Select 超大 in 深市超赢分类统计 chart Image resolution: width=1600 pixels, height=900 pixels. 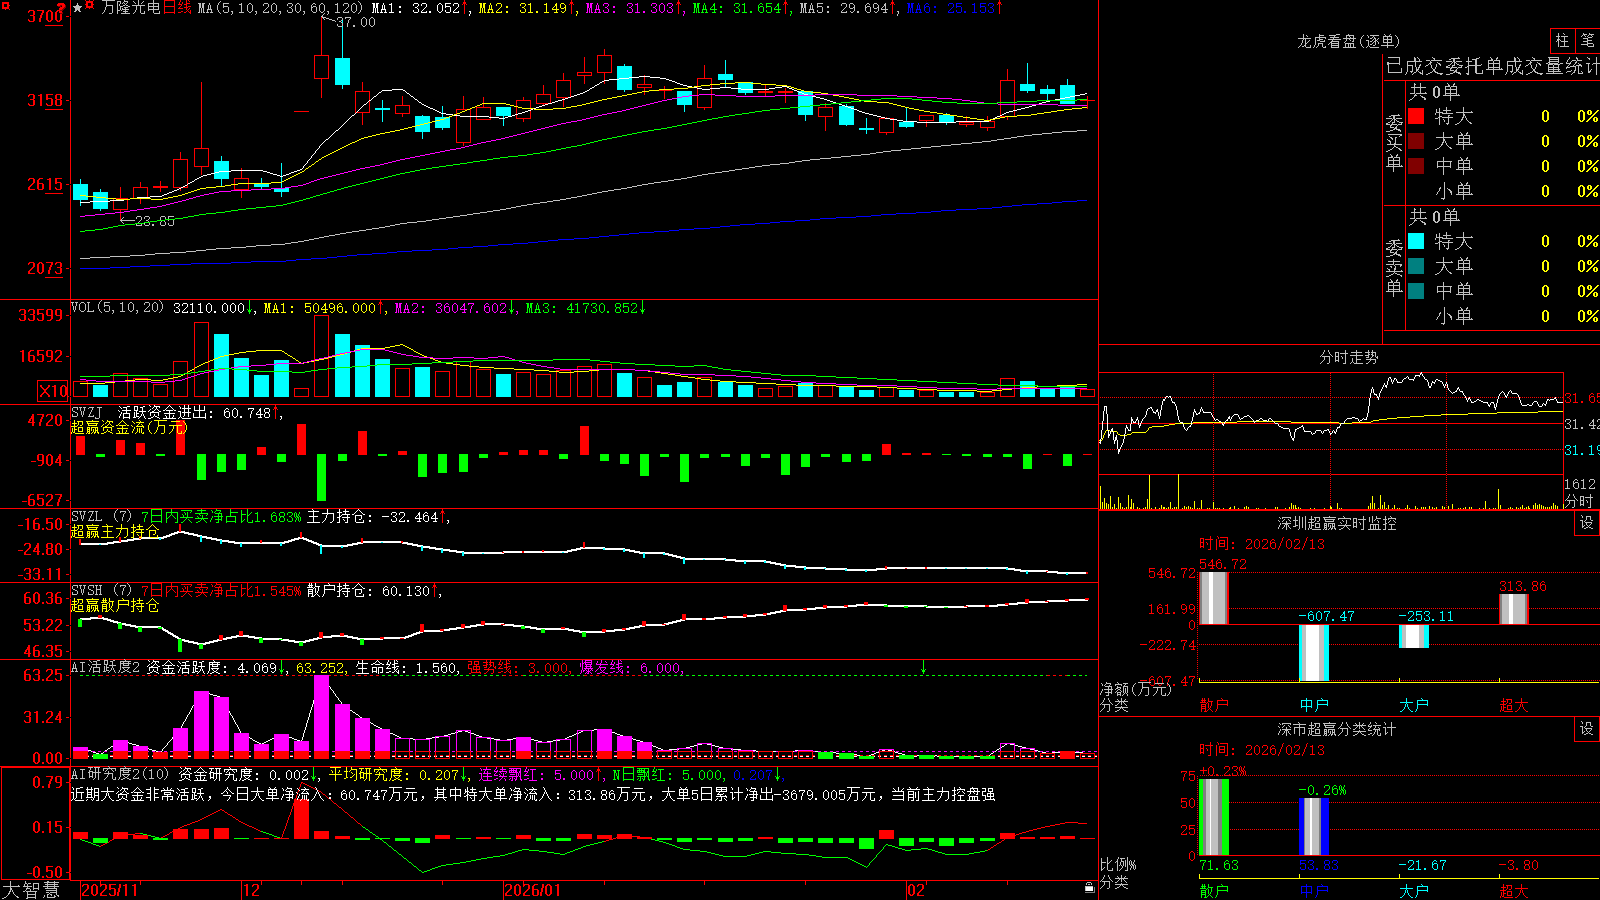(1514, 890)
